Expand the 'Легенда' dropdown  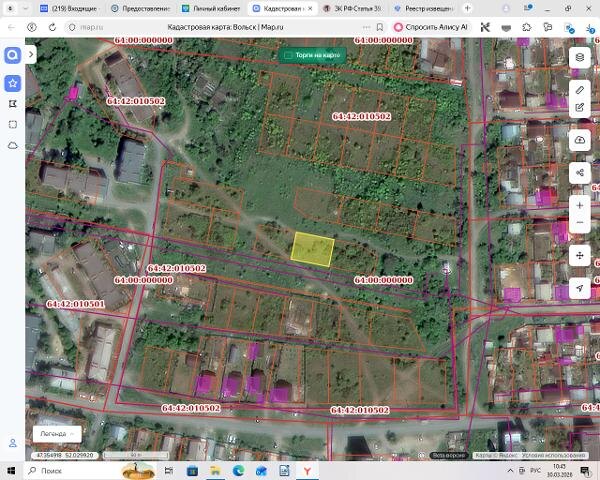tap(57, 434)
